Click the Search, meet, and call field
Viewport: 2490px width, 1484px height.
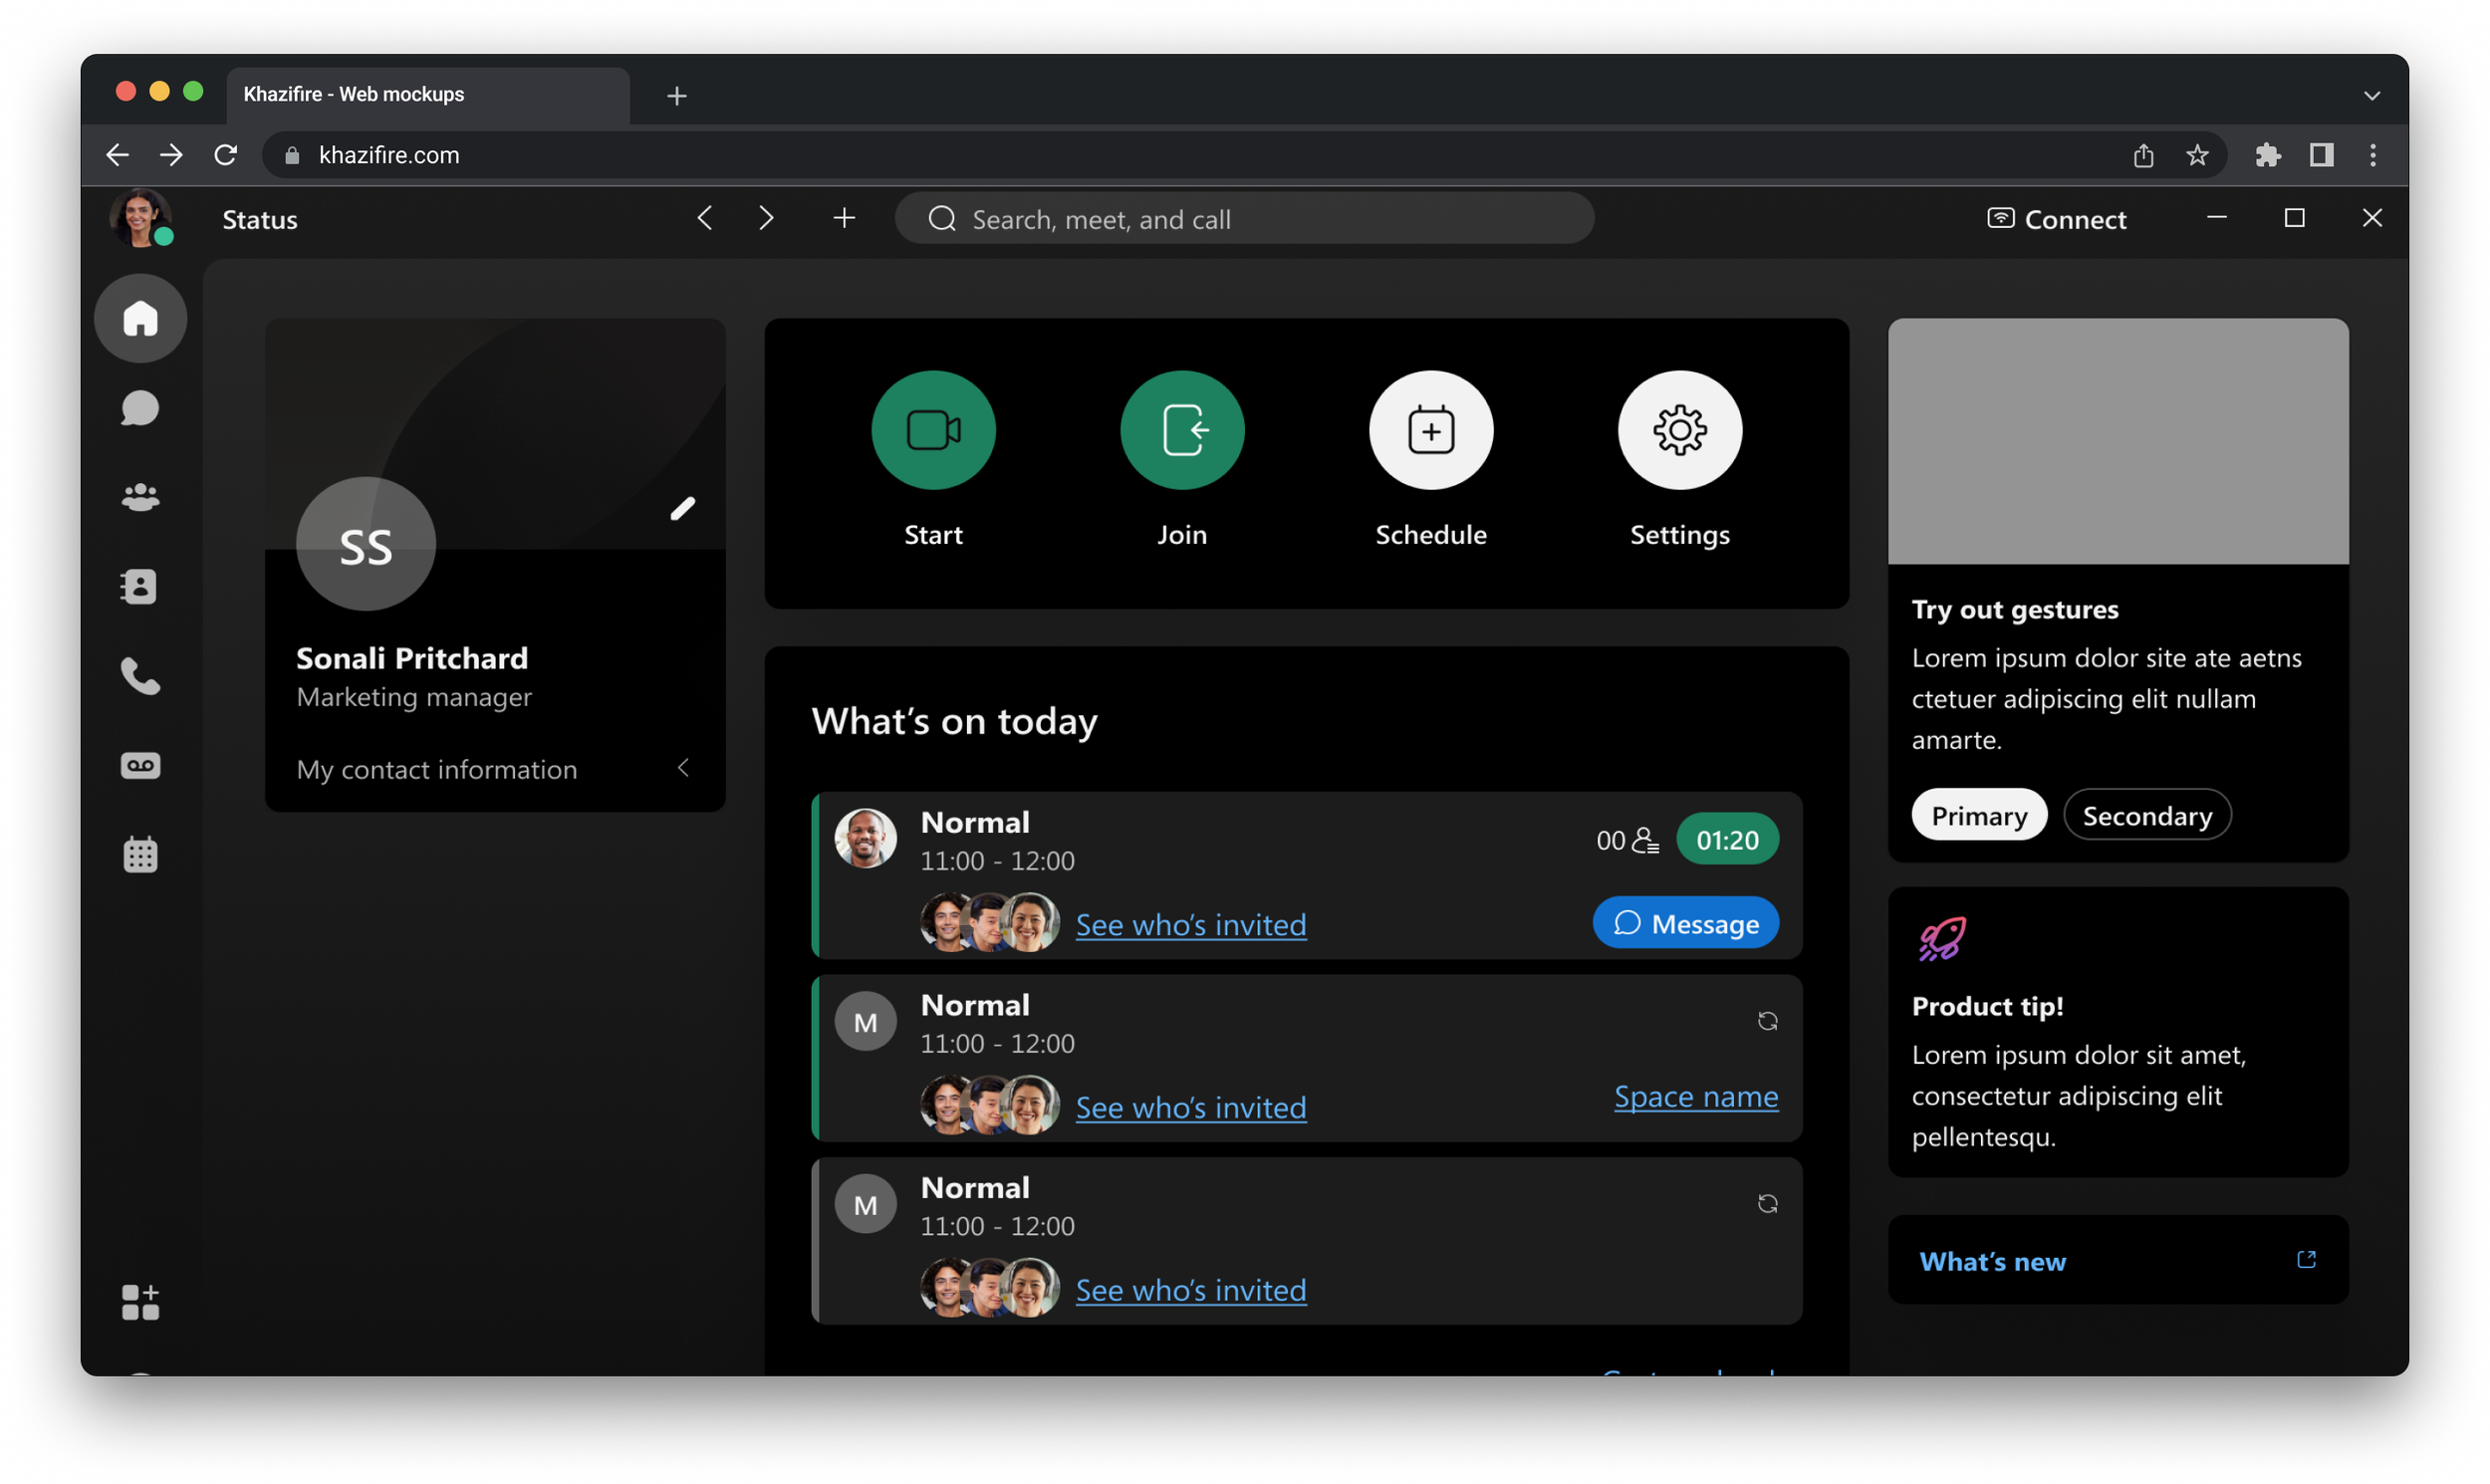pyautogui.click(x=1244, y=219)
